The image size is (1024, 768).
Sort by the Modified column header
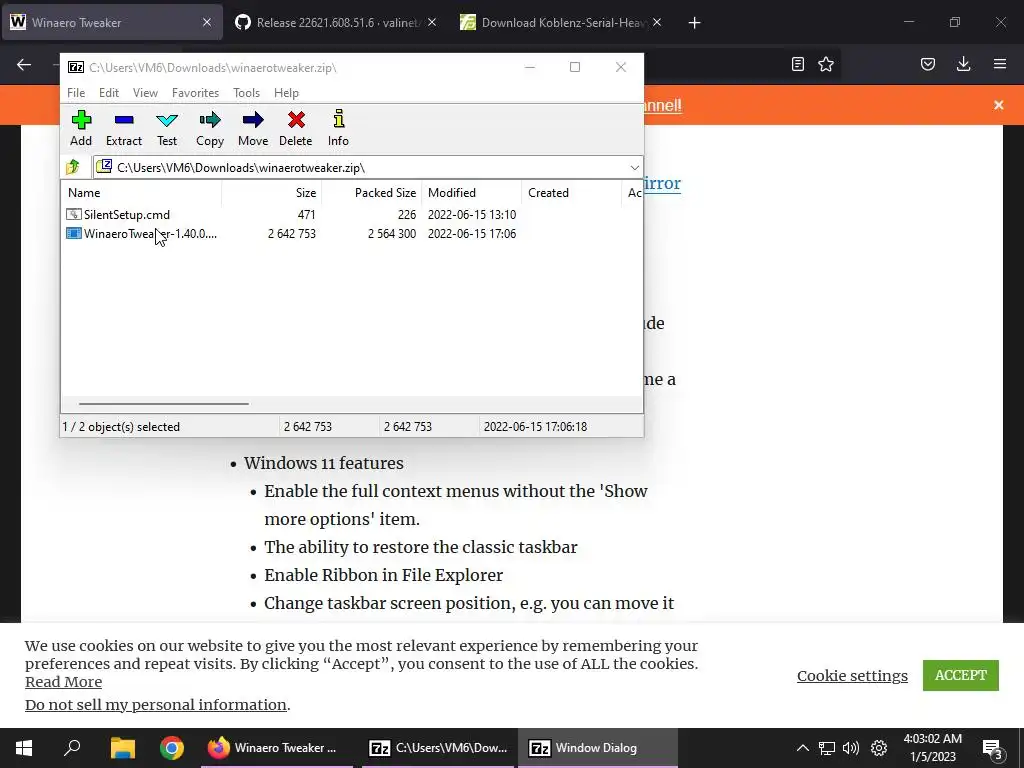[472, 193]
